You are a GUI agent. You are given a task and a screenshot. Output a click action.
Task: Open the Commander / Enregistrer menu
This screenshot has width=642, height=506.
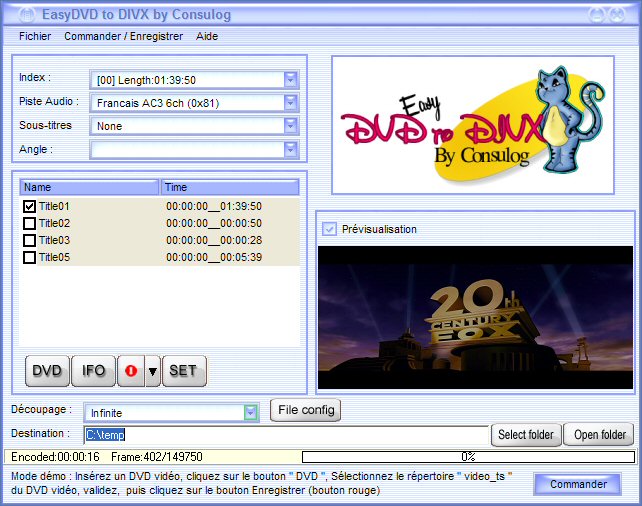(123, 36)
